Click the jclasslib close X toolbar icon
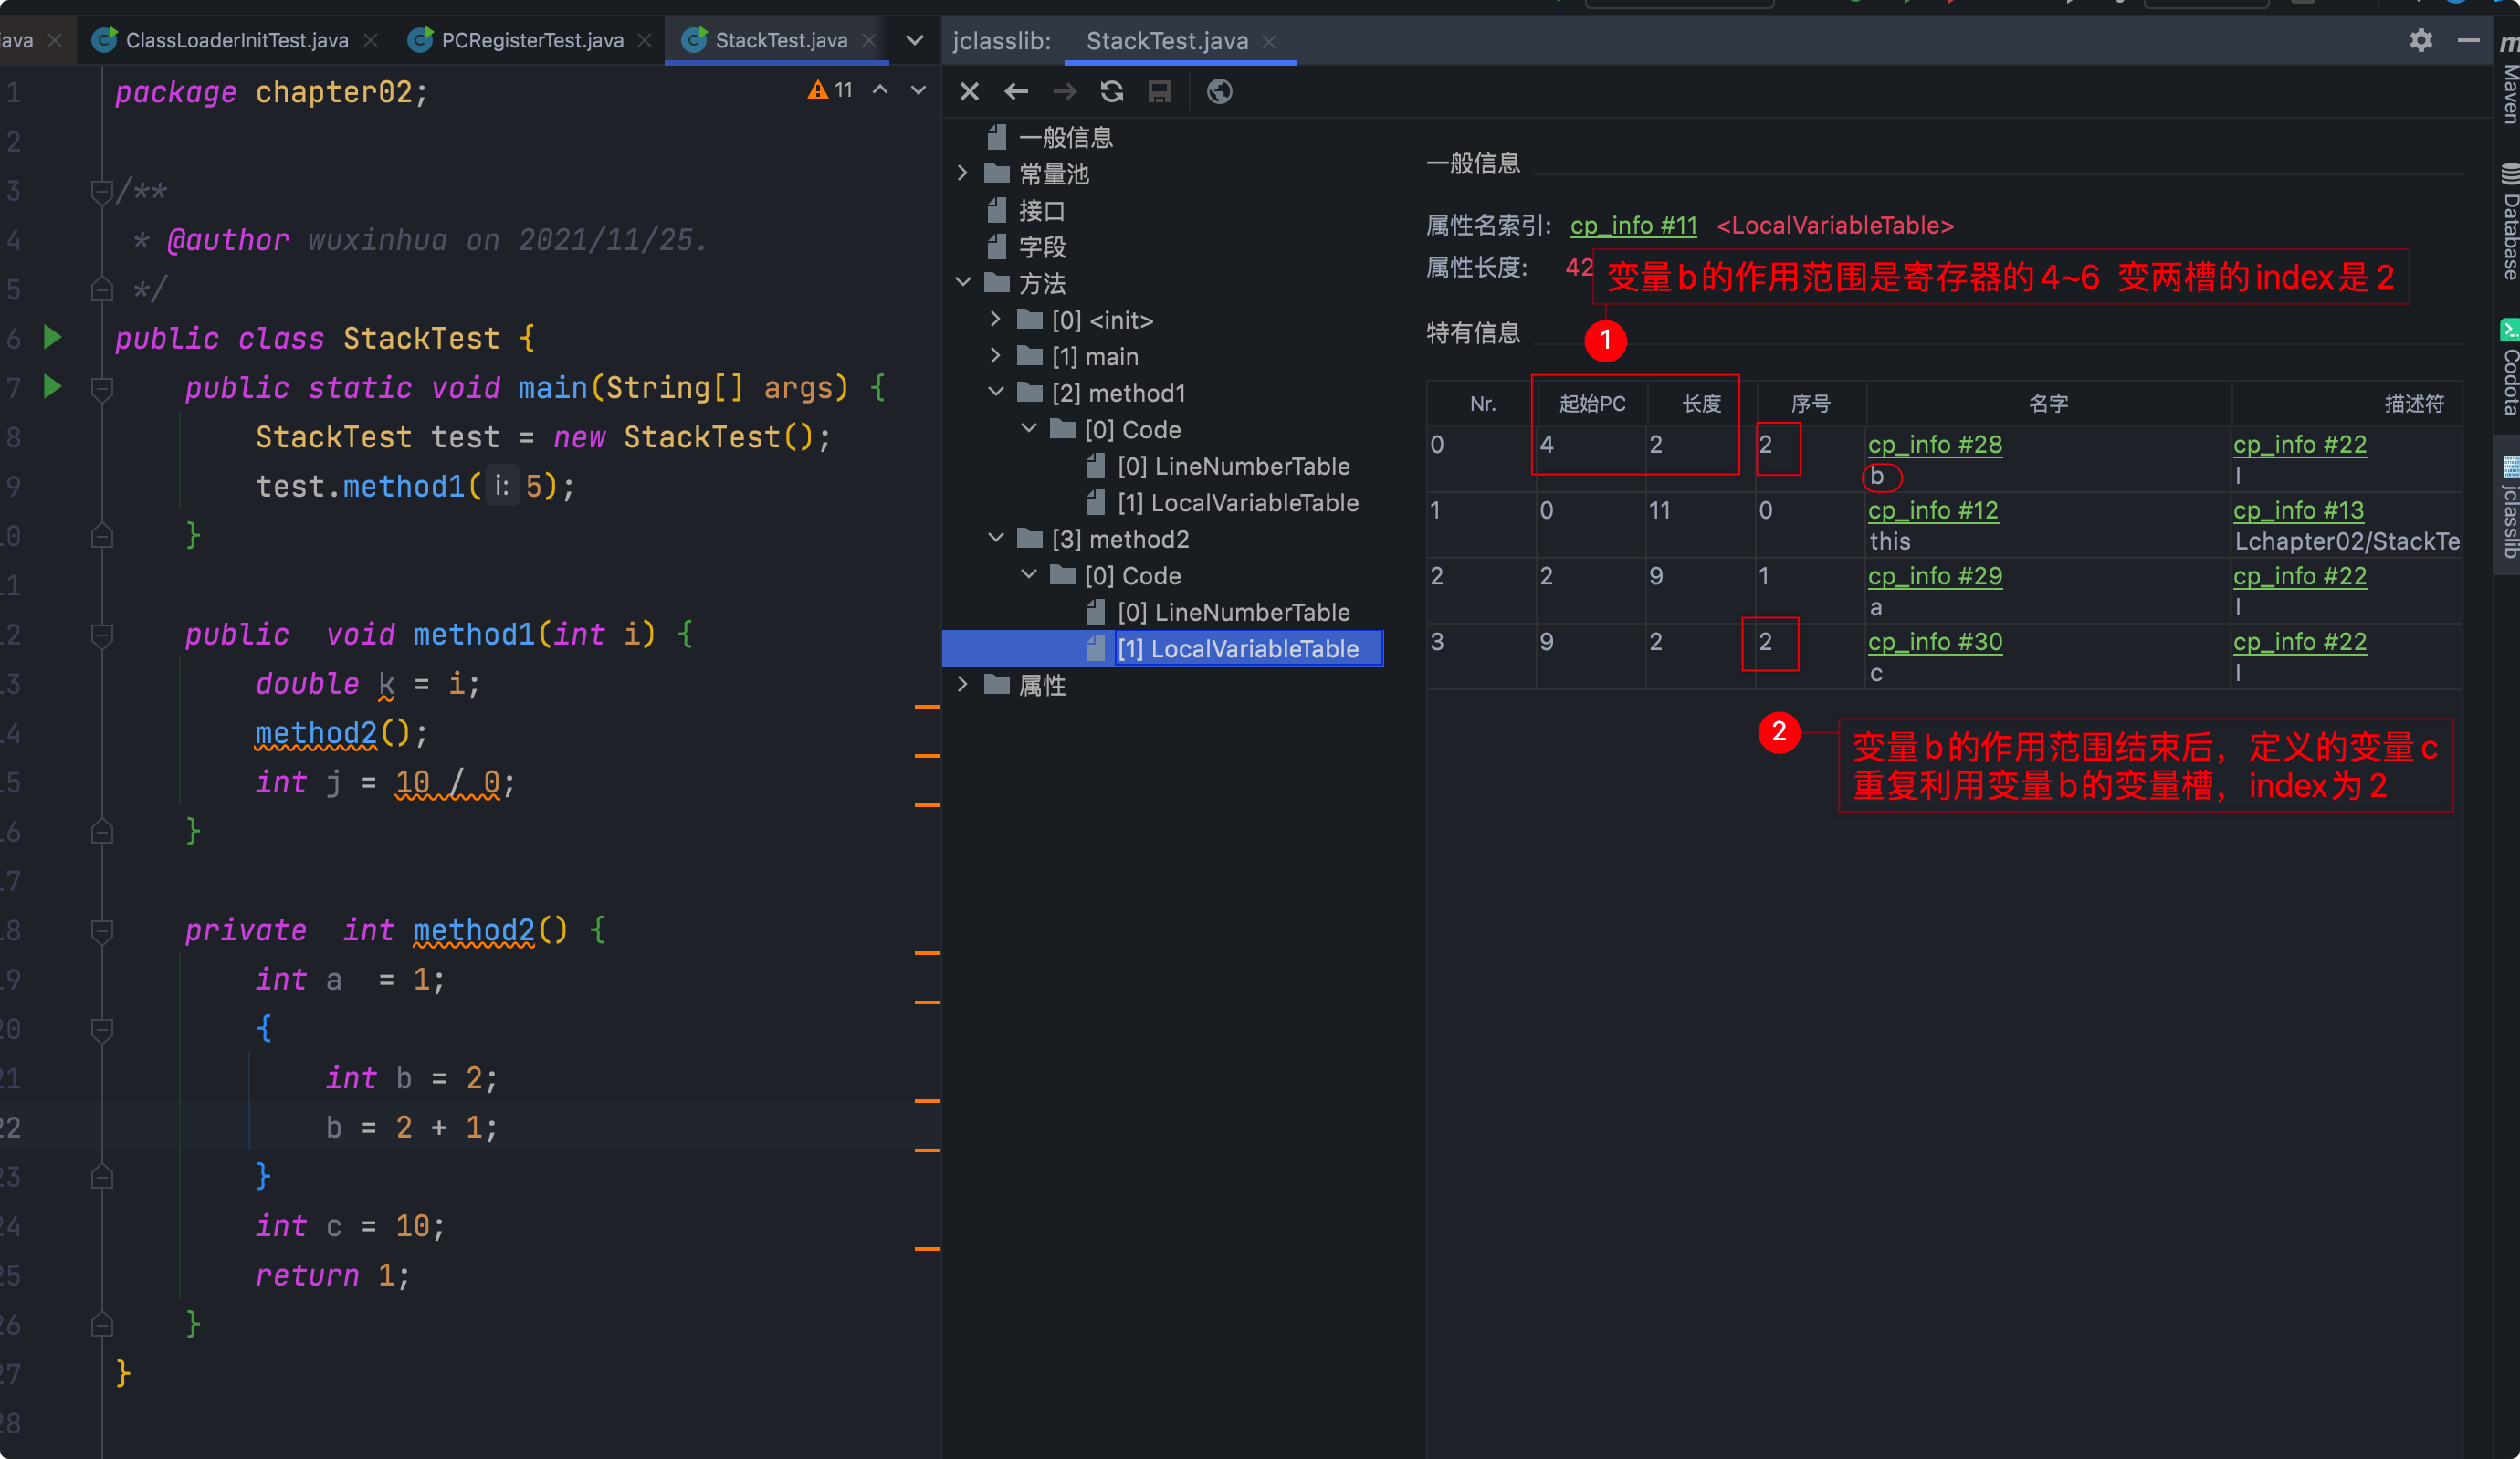2520x1459 pixels. click(x=969, y=92)
